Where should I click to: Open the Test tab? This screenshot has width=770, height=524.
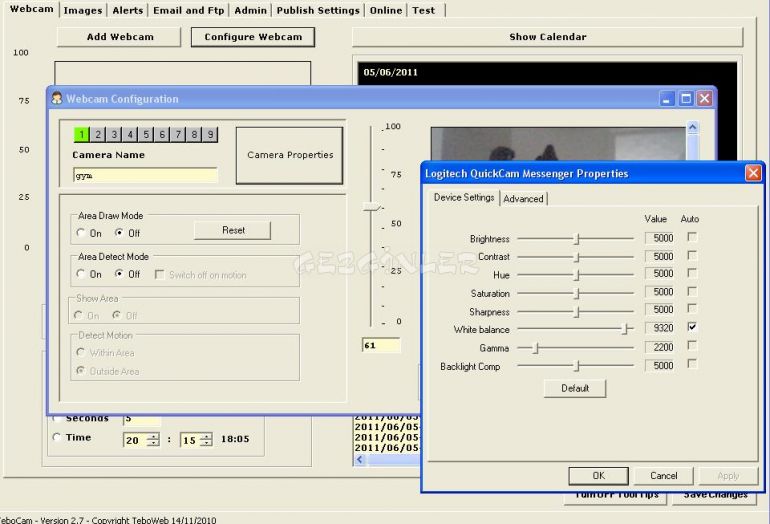pyautogui.click(x=424, y=10)
